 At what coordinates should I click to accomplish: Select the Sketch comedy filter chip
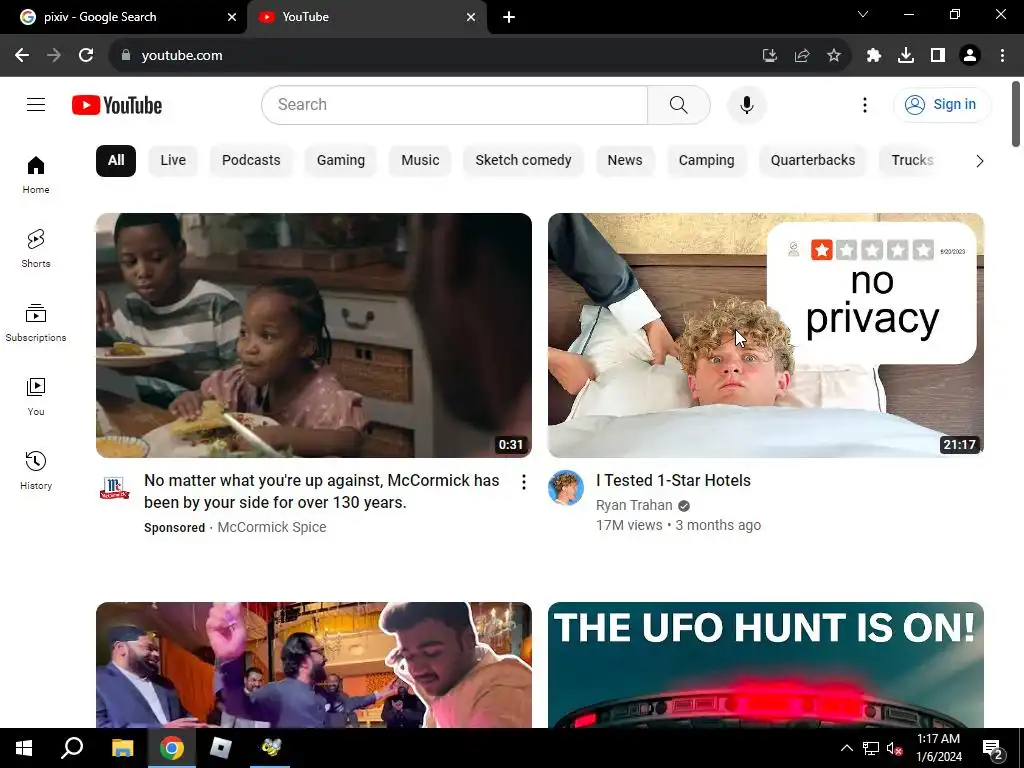click(523, 161)
